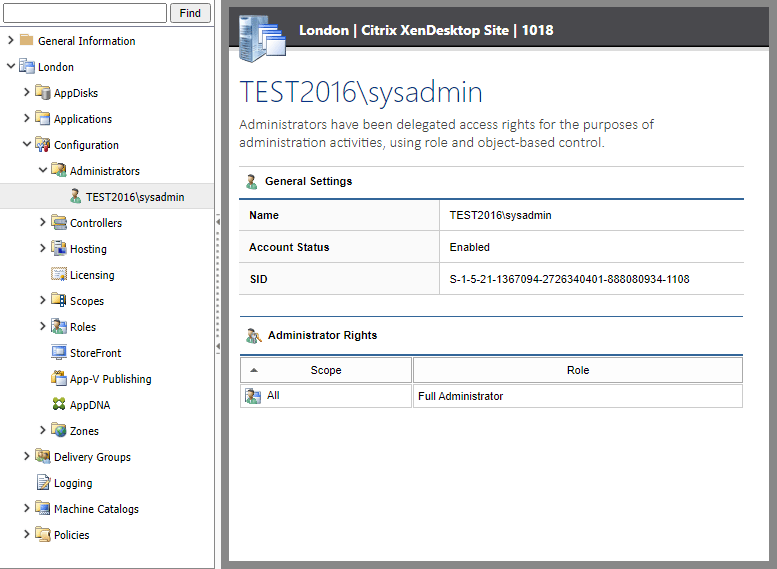Select the AppDNA tree label
Screen dimensions: 777x569
(90, 405)
